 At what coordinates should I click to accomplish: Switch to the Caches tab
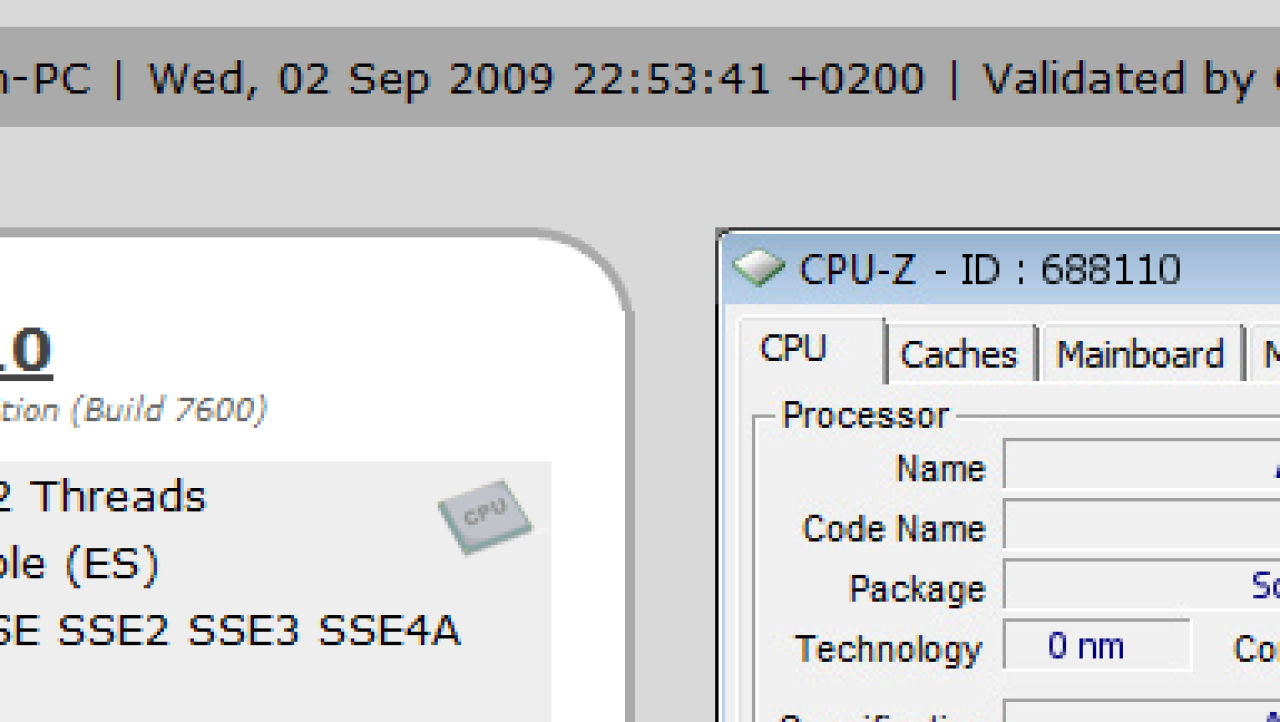pyautogui.click(x=958, y=354)
